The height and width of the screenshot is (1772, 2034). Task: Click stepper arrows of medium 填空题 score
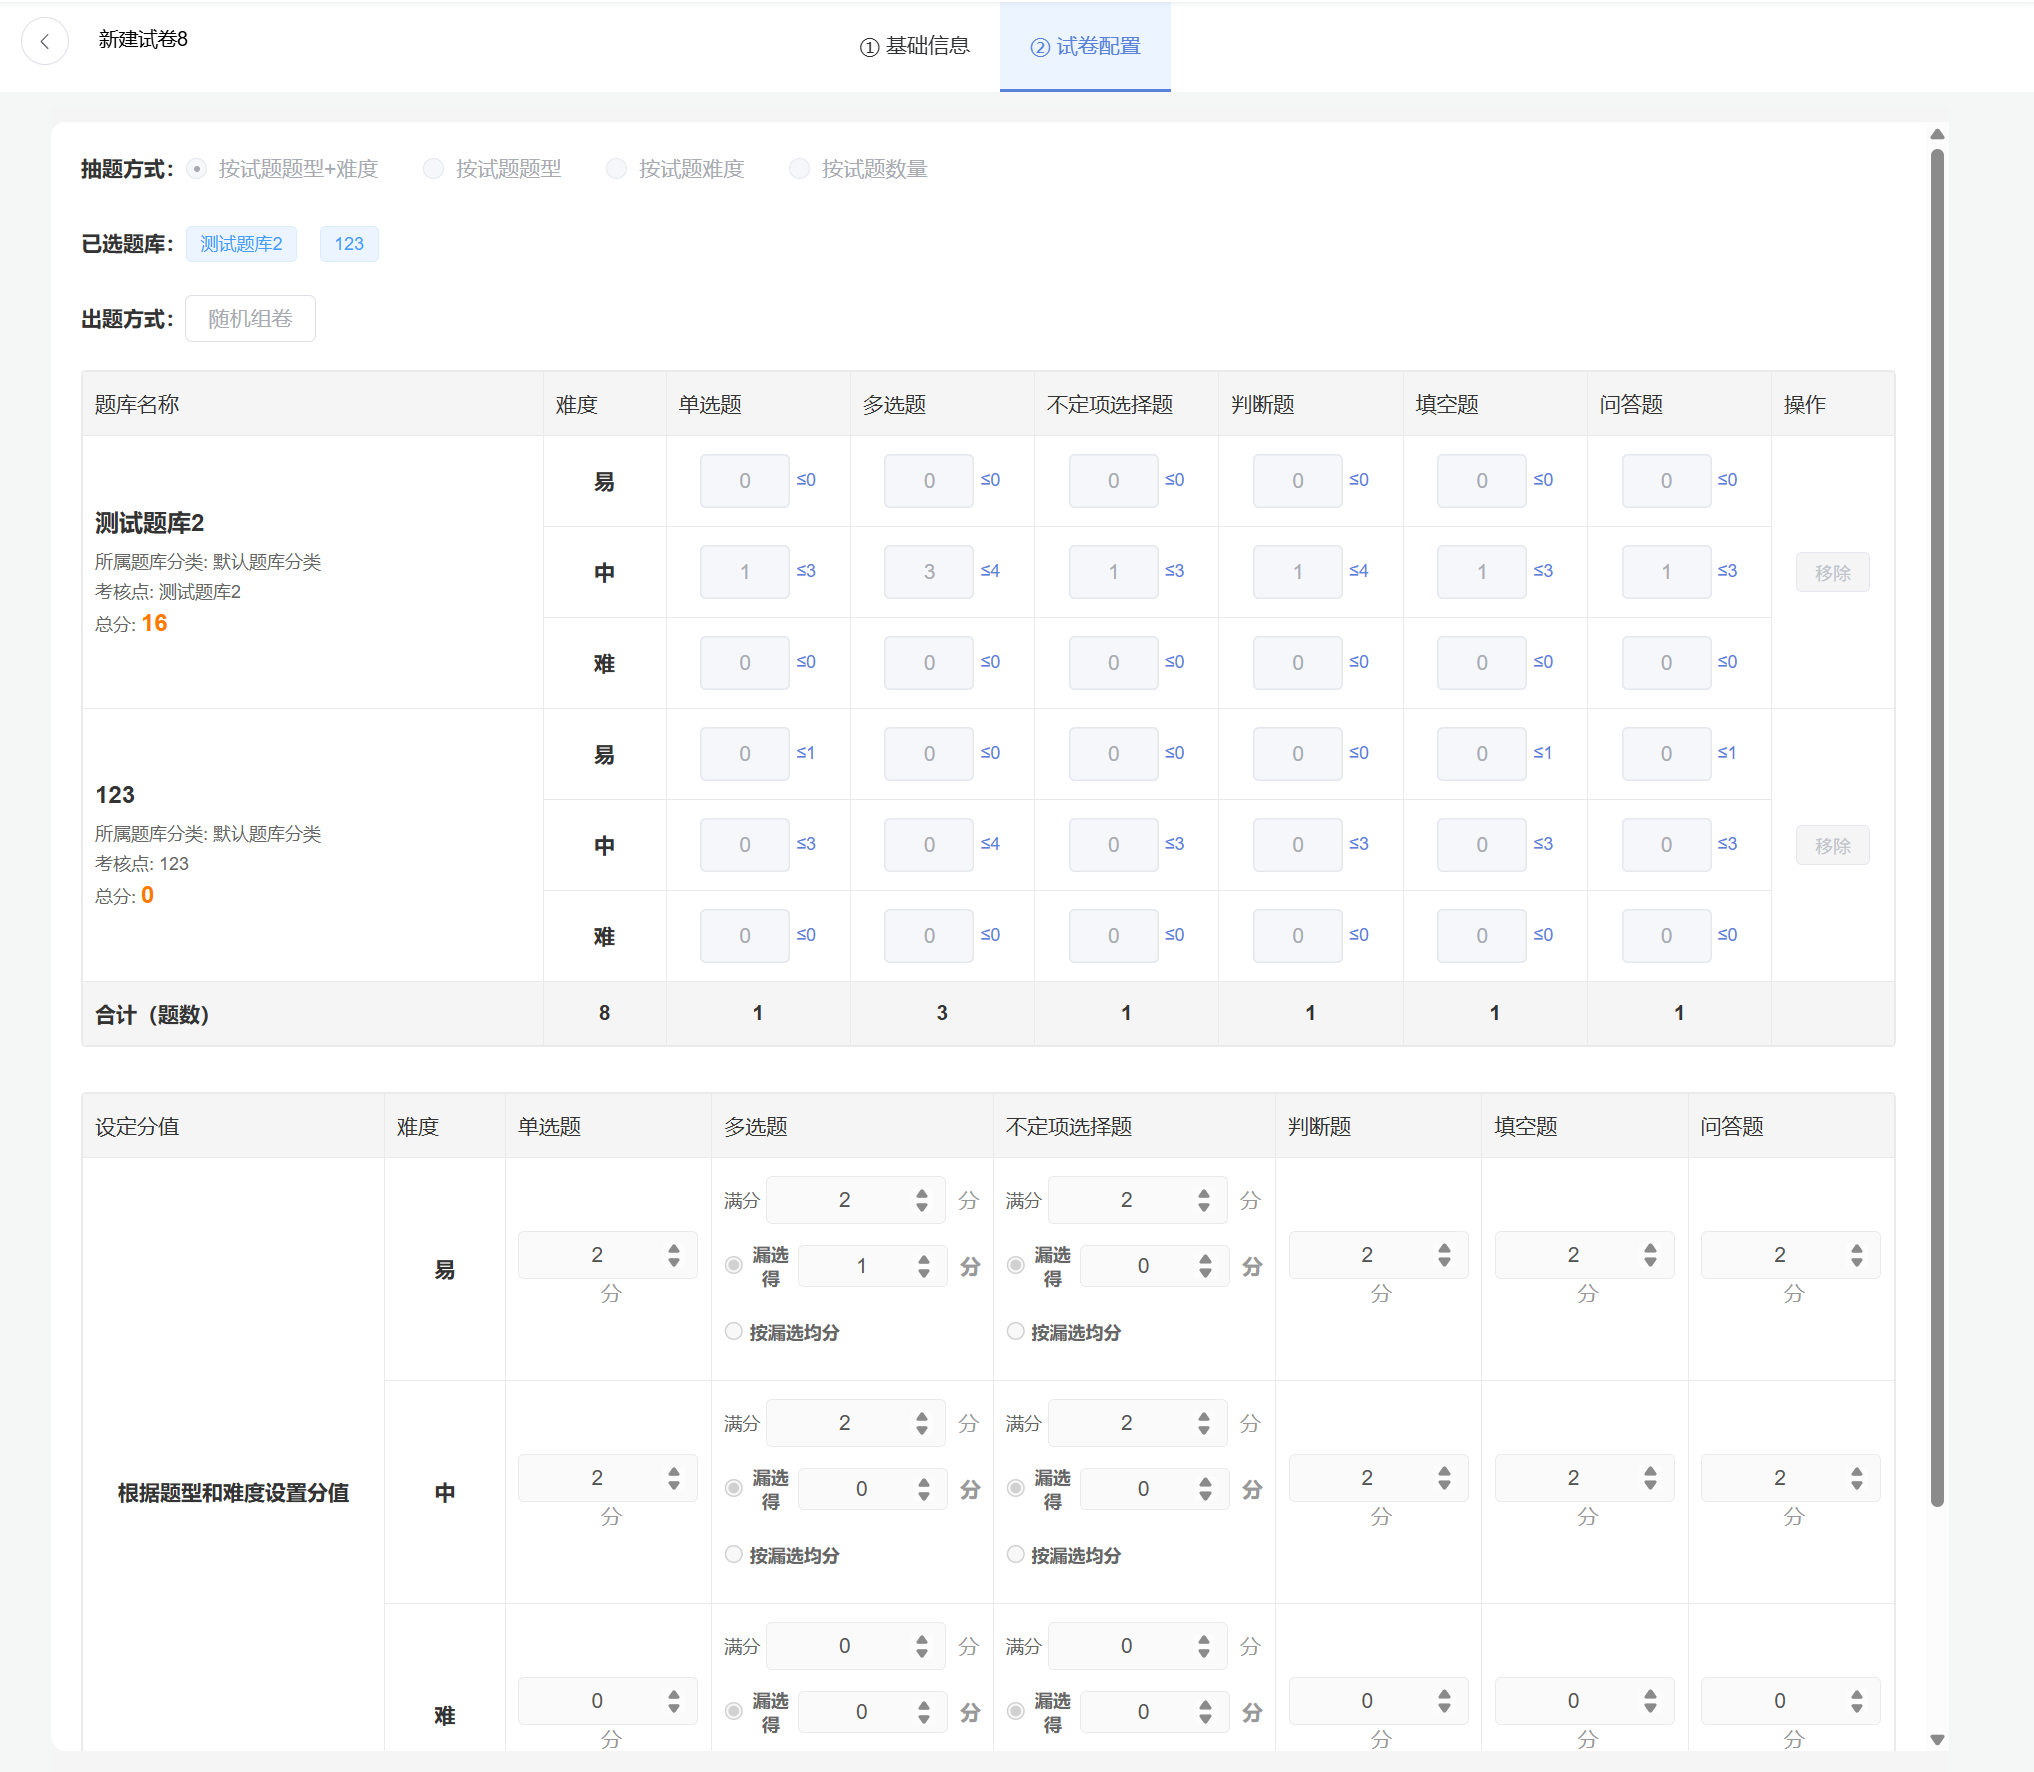click(x=1650, y=1478)
